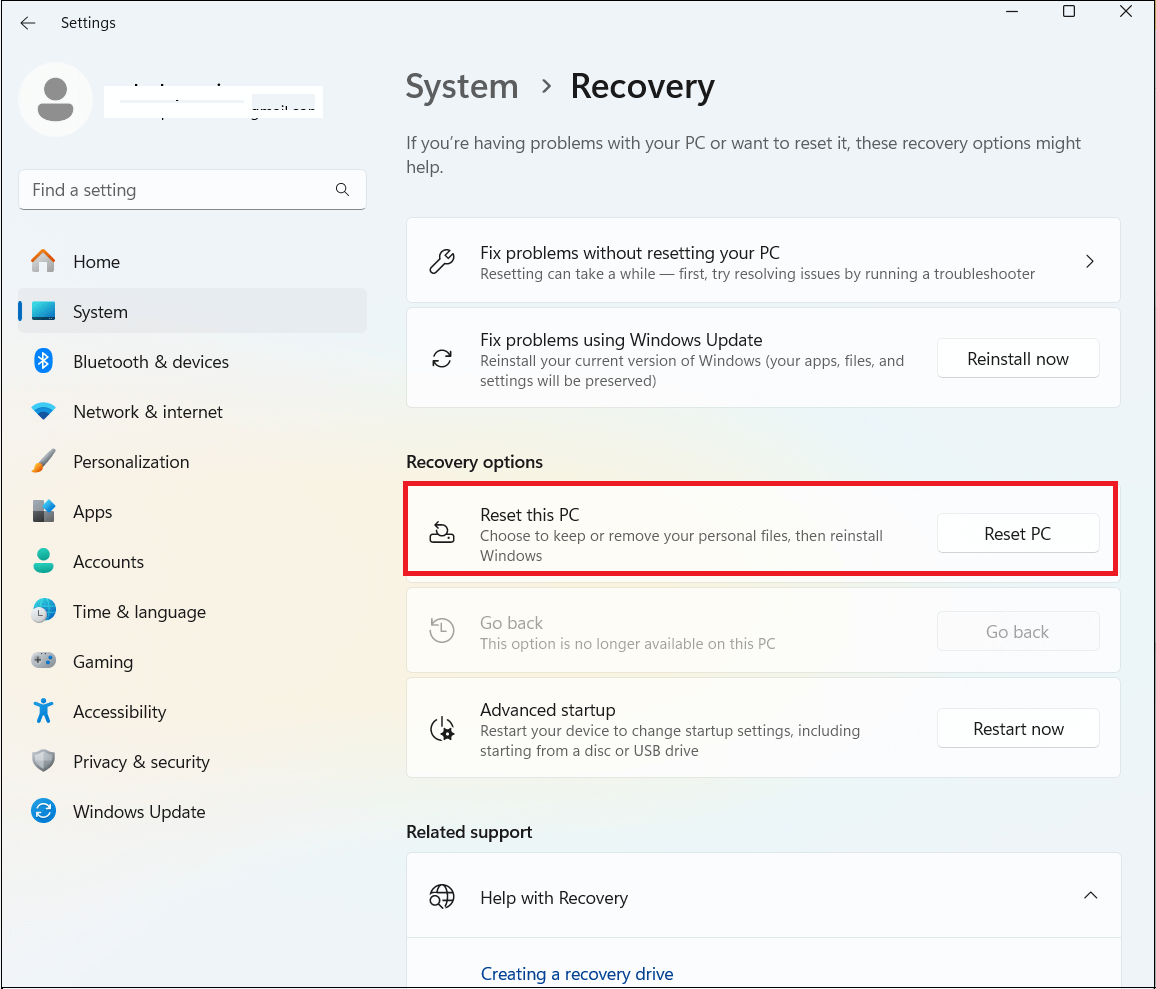
Task: Click the System monitor icon in sidebar
Action: (x=43, y=311)
